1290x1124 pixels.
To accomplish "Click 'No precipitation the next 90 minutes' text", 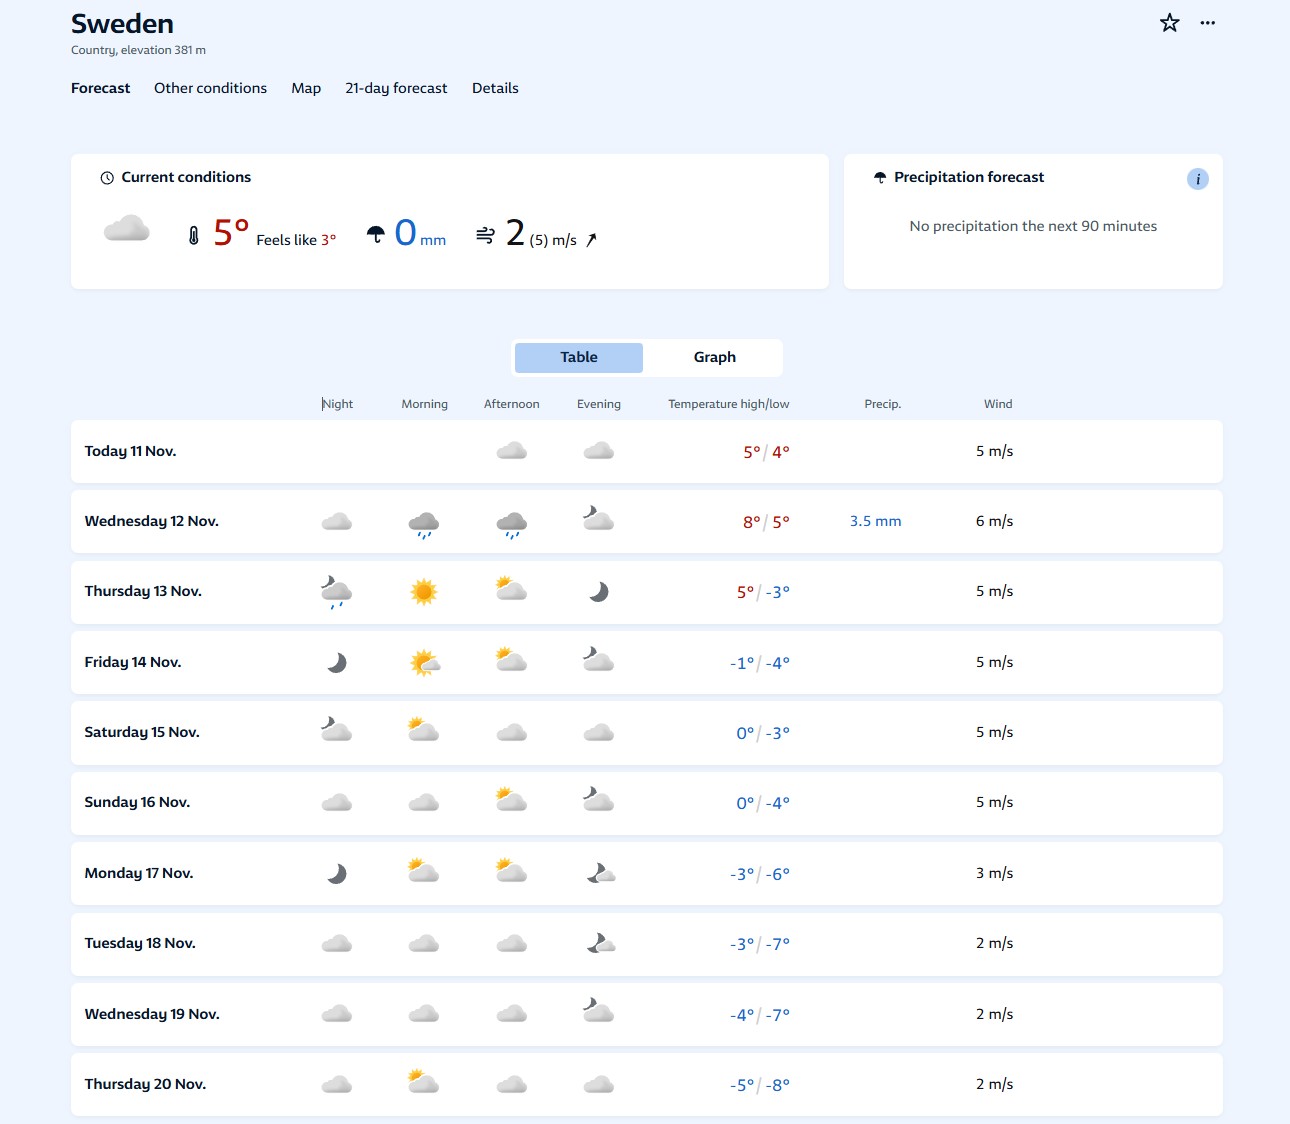I will pyautogui.click(x=1033, y=226).
